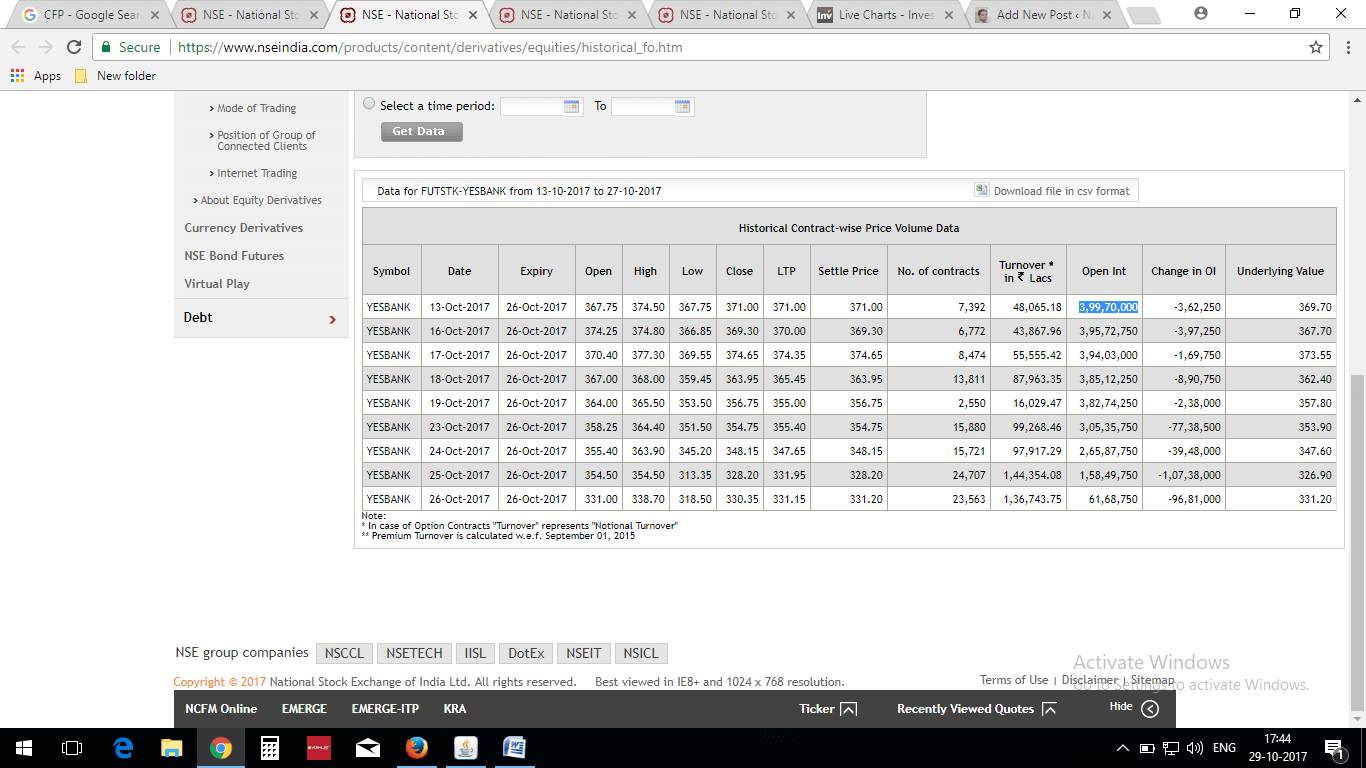The width and height of the screenshot is (1366, 768).
Task: Open Position of Group of Connected Clients
Action: click(x=266, y=141)
